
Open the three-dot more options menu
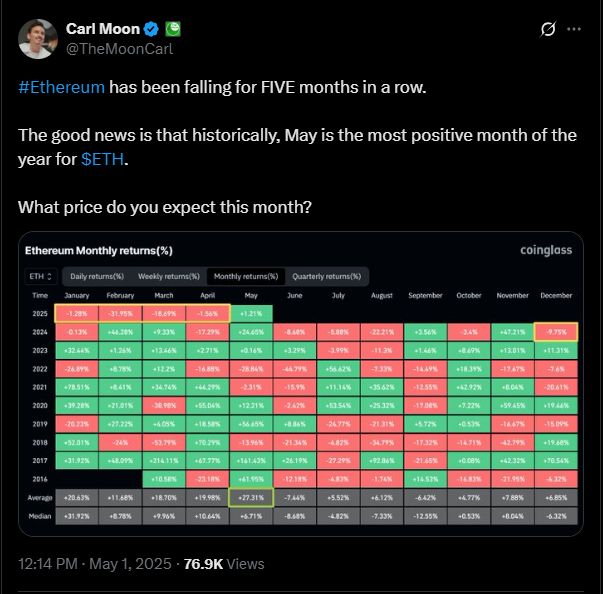click(573, 29)
